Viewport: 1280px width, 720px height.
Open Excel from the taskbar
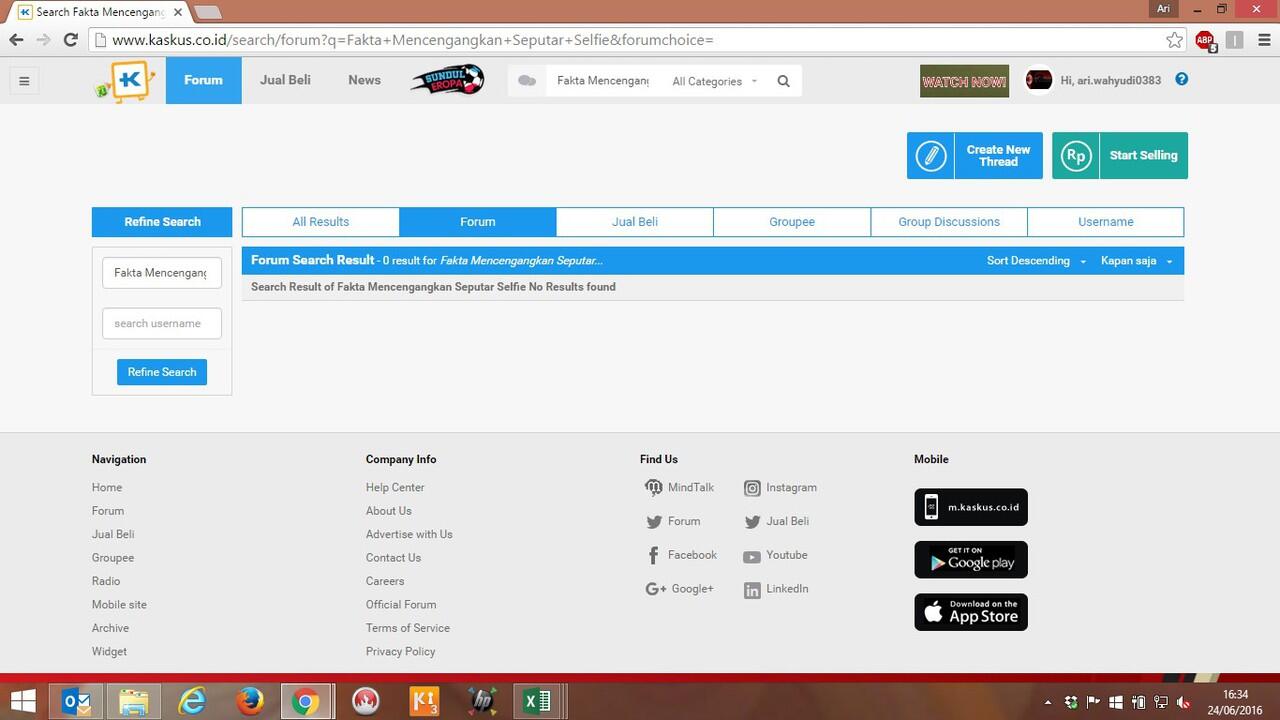click(537, 702)
